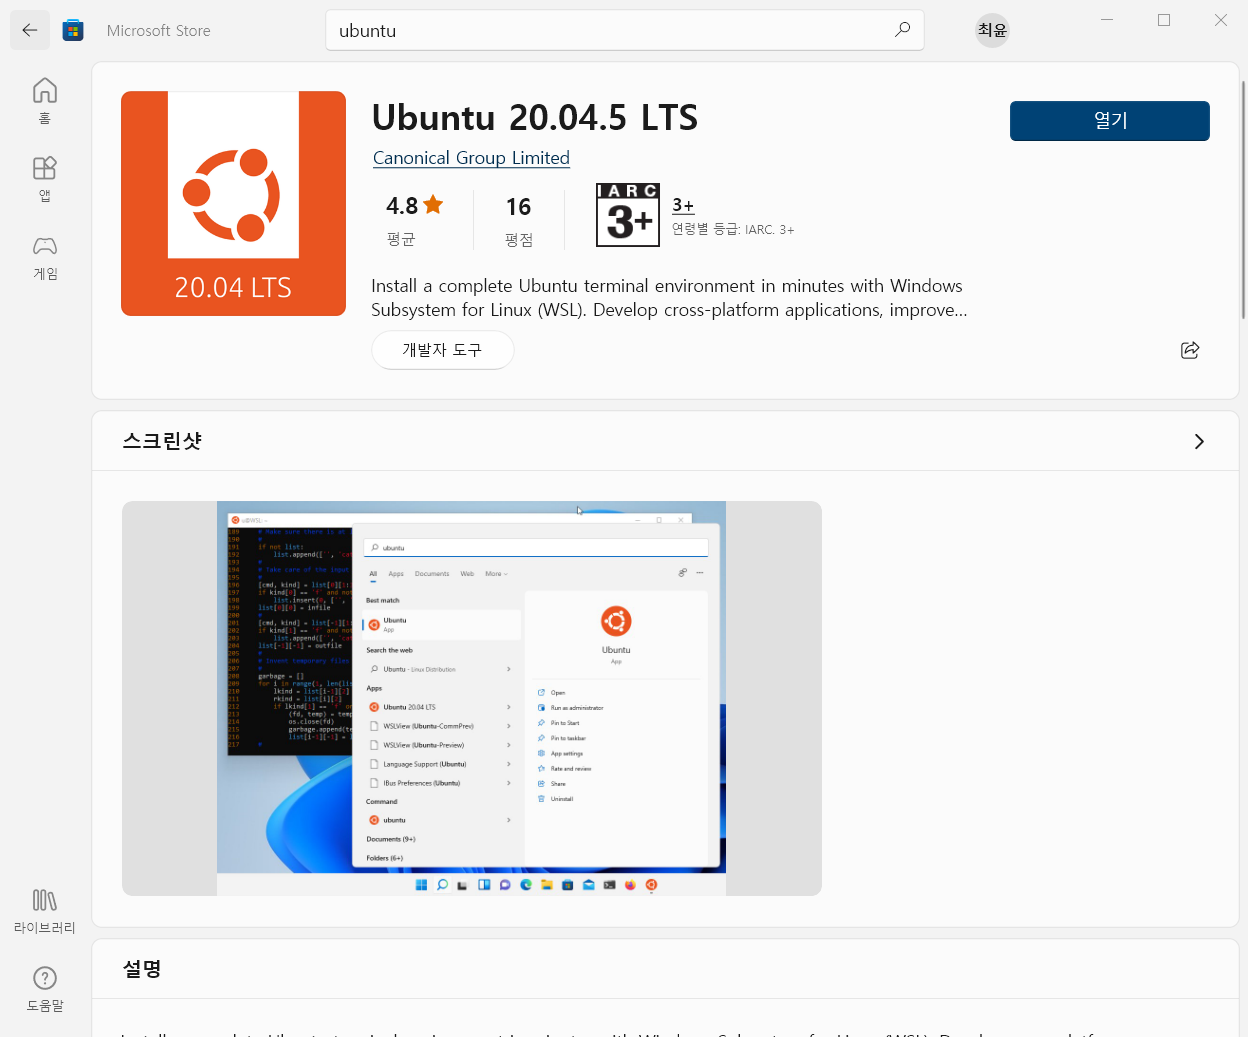This screenshot has width=1248, height=1037.
Task: Open the Games (게임) sidebar section
Action: (x=45, y=257)
